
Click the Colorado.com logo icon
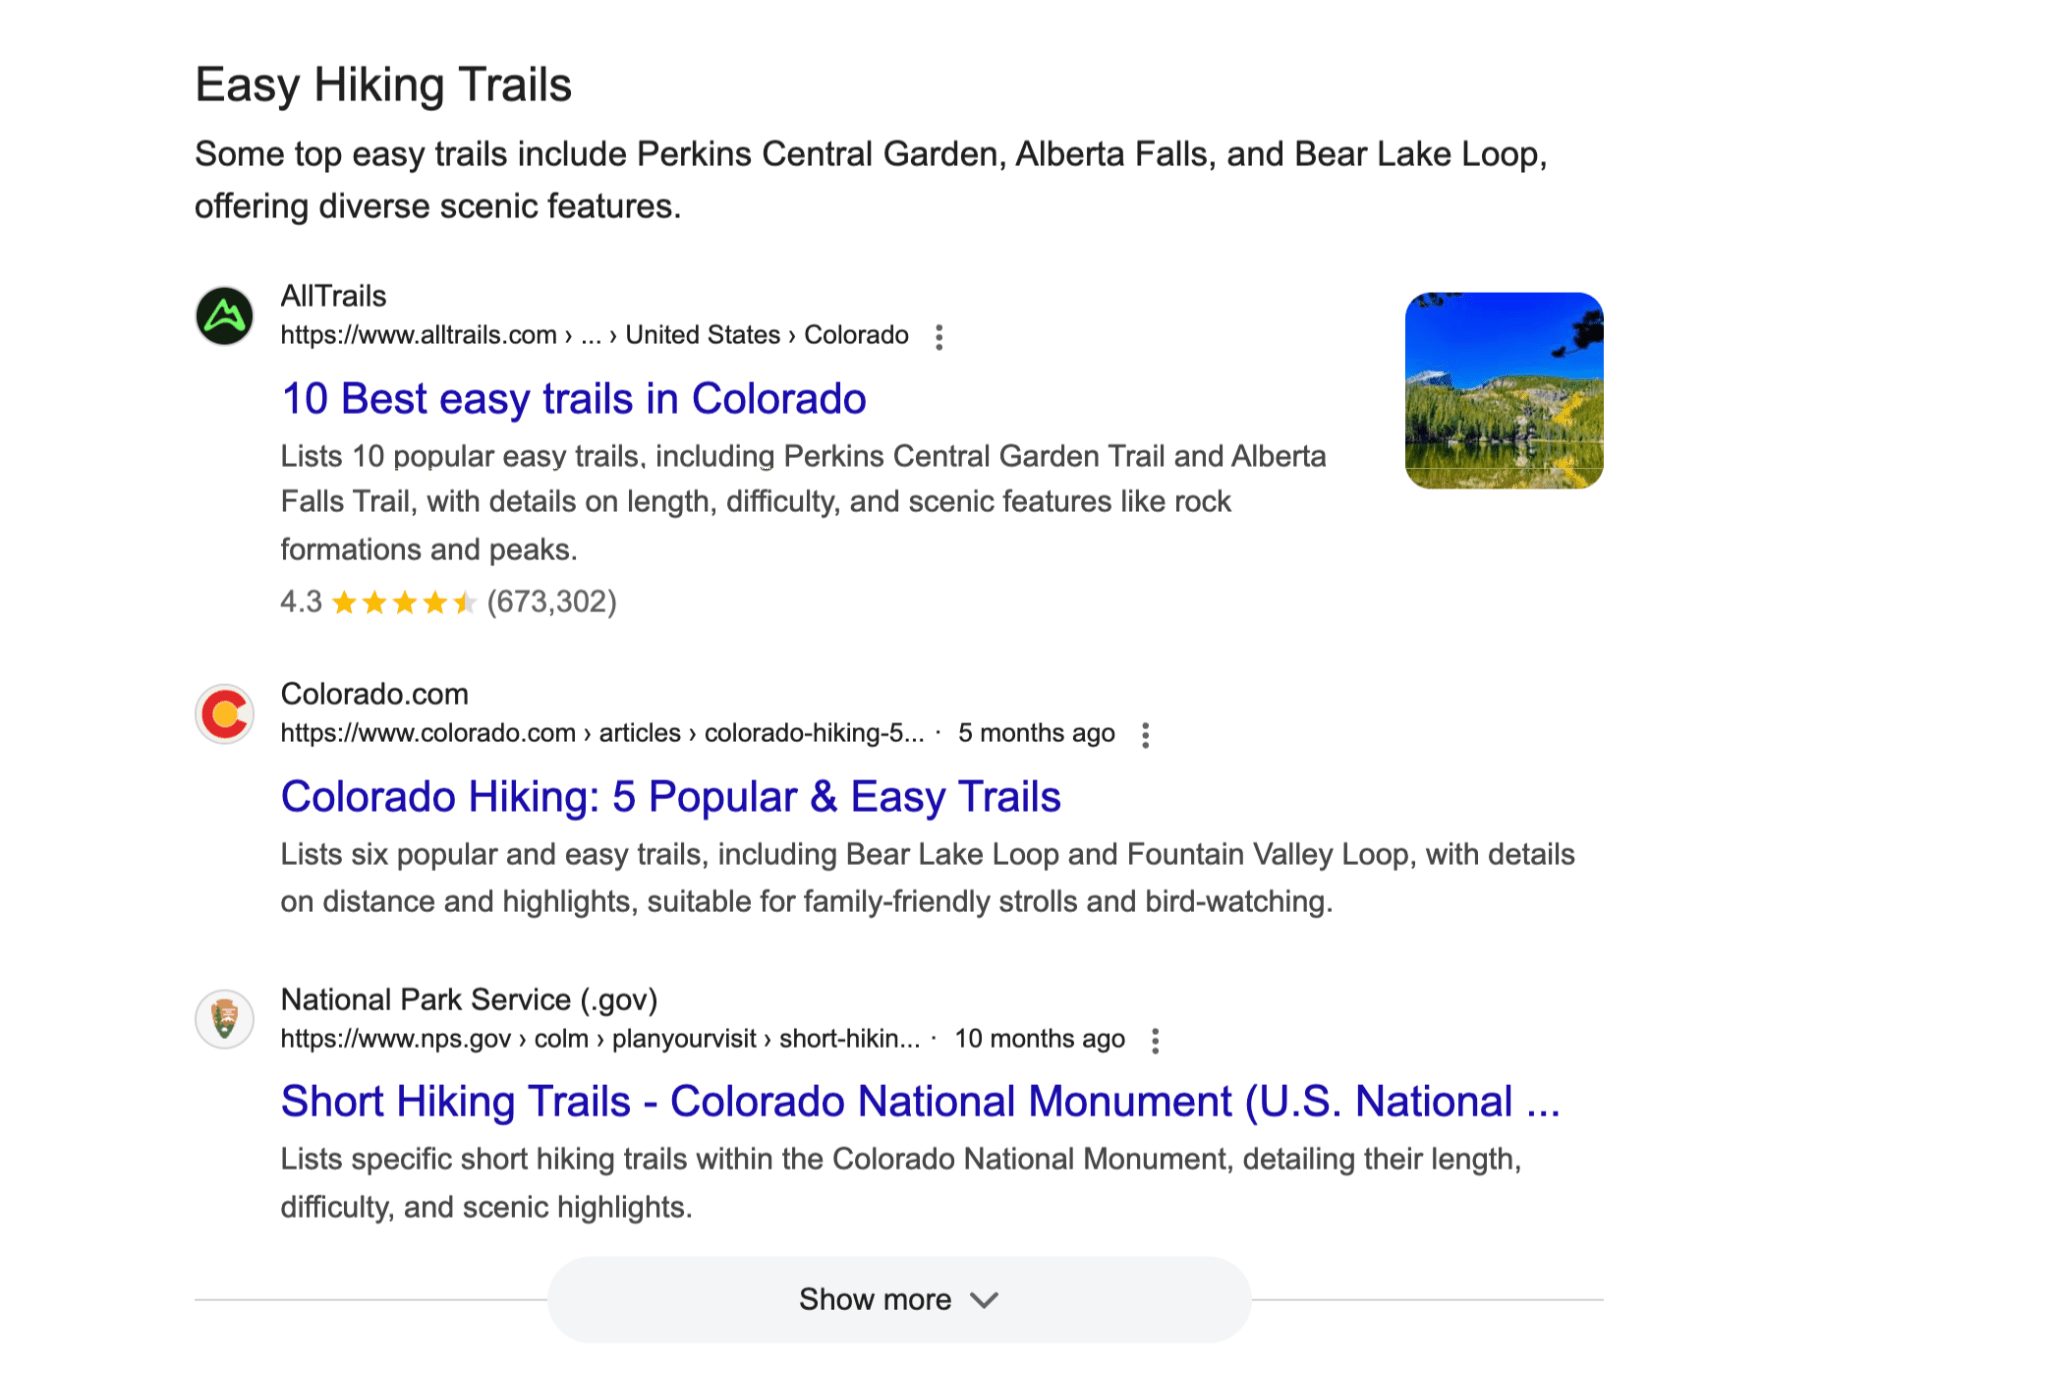tap(224, 714)
